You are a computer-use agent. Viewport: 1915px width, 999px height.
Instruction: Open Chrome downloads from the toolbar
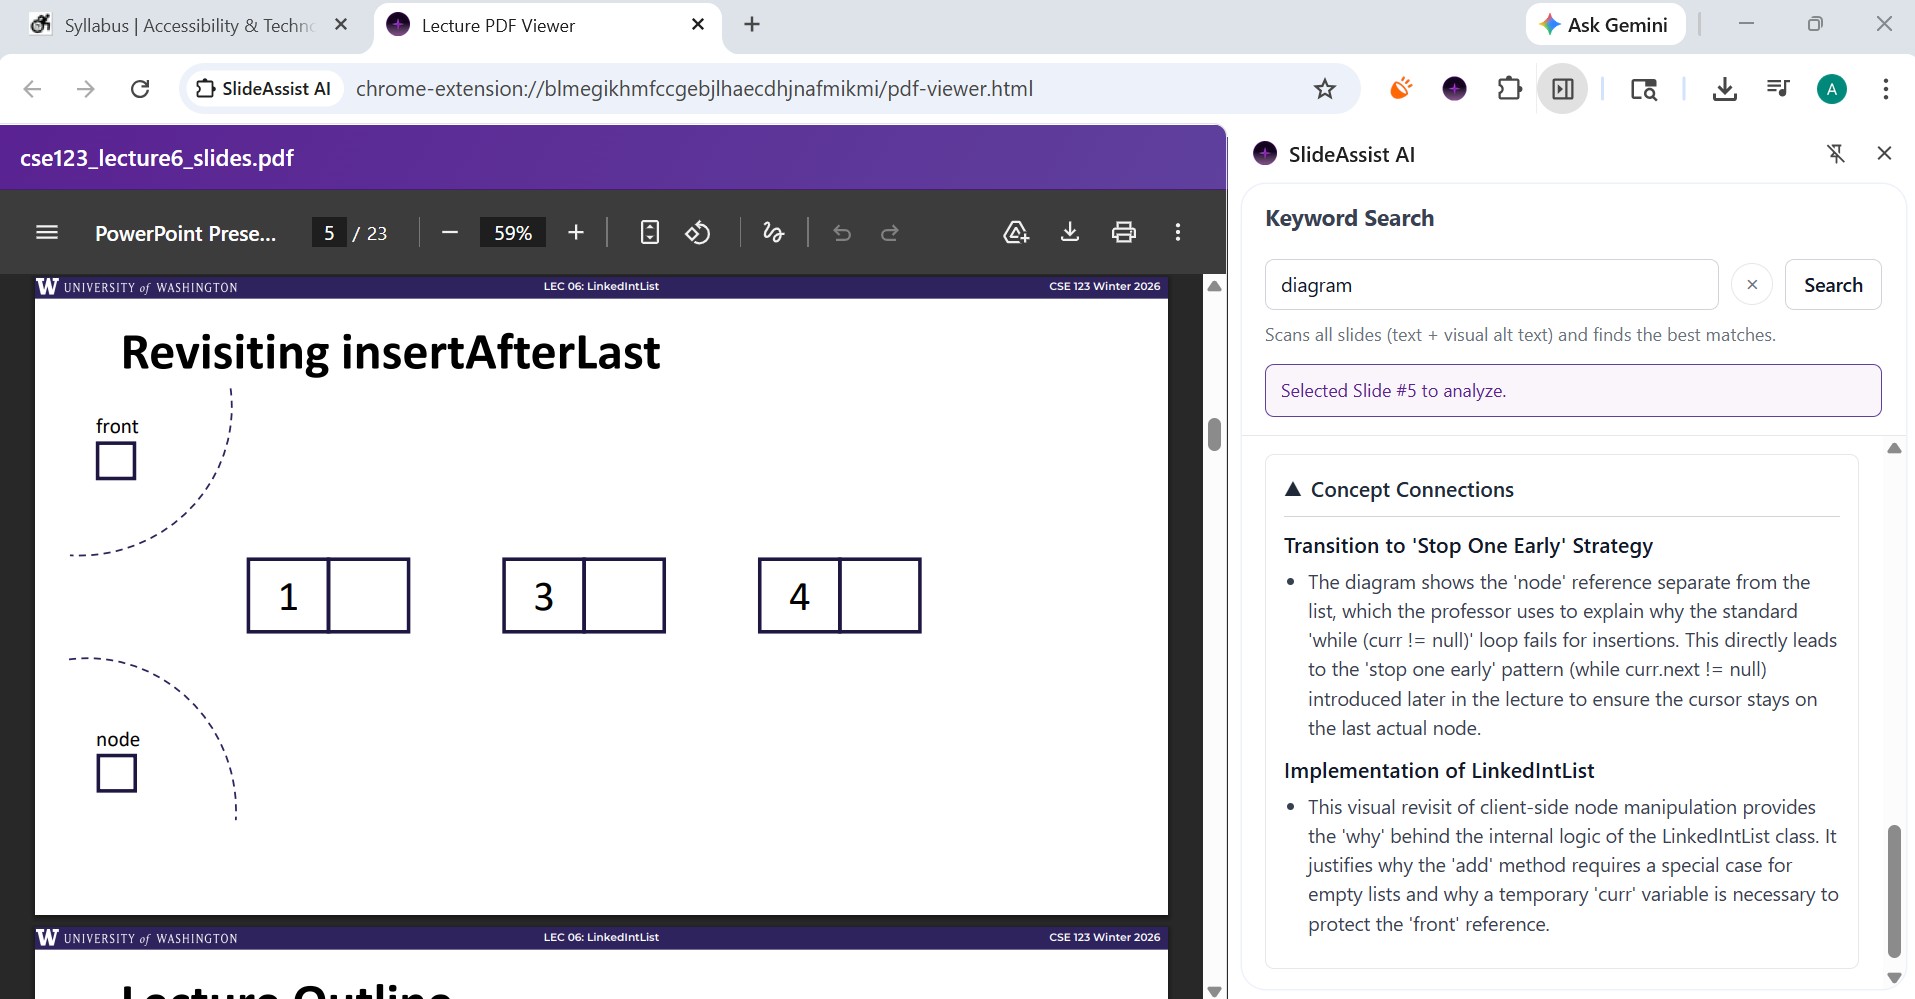(x=1725, y=89)
